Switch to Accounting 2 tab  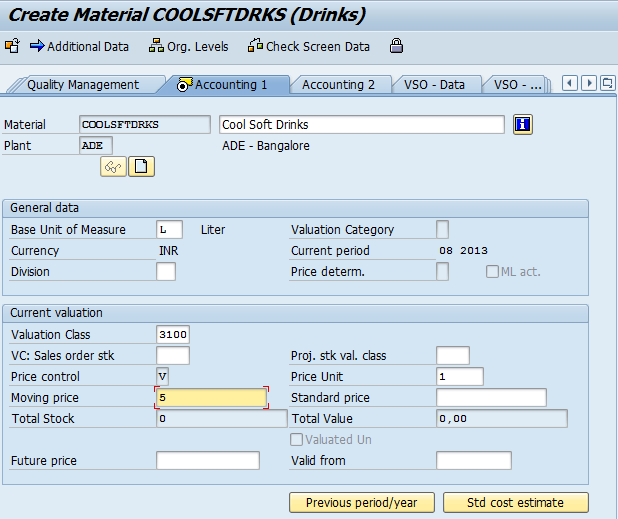pos(338,85)
